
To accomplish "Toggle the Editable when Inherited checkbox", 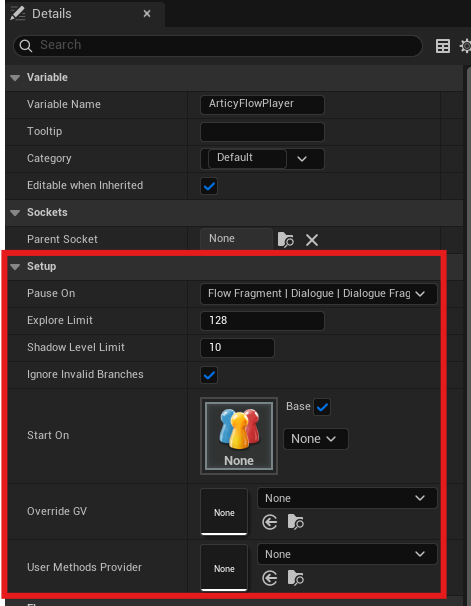I will pyautogui.click(x=209, y=186).
